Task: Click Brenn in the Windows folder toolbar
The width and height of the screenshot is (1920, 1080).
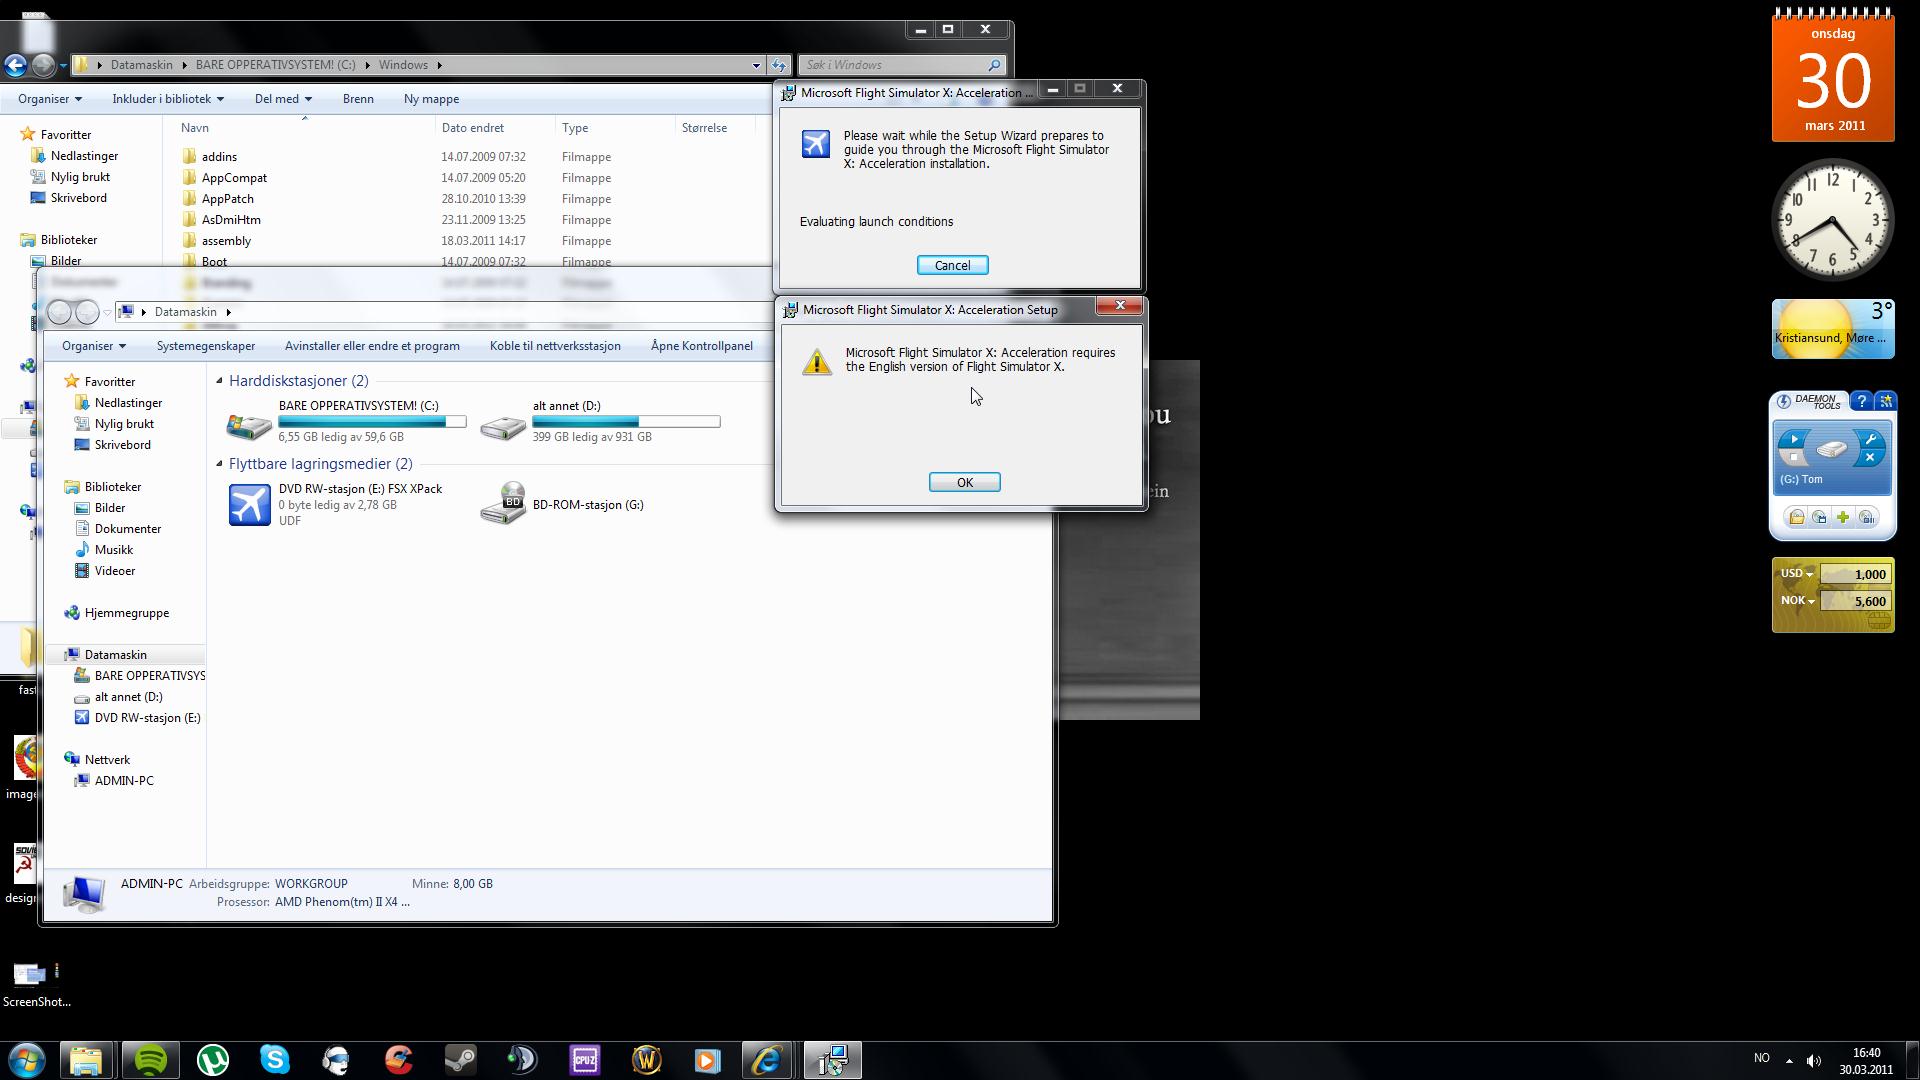Action: pos(358,99)
